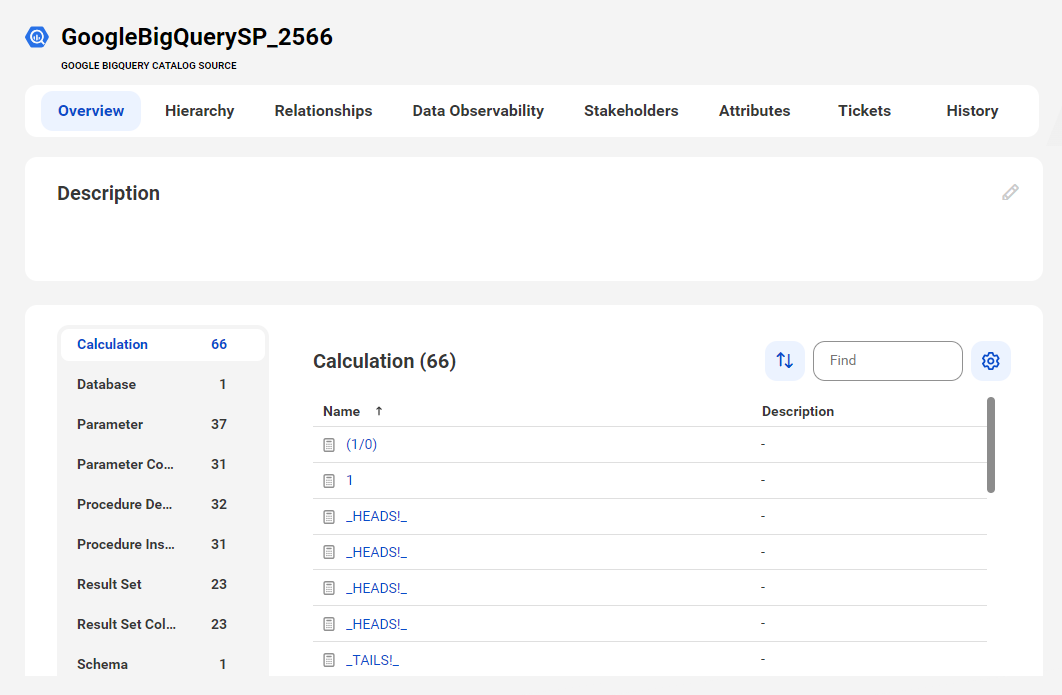Click the Google BigQuery source logo icon
This screenshot has height=695, width=1062.
pyautogui.click(x=37, y=37)
